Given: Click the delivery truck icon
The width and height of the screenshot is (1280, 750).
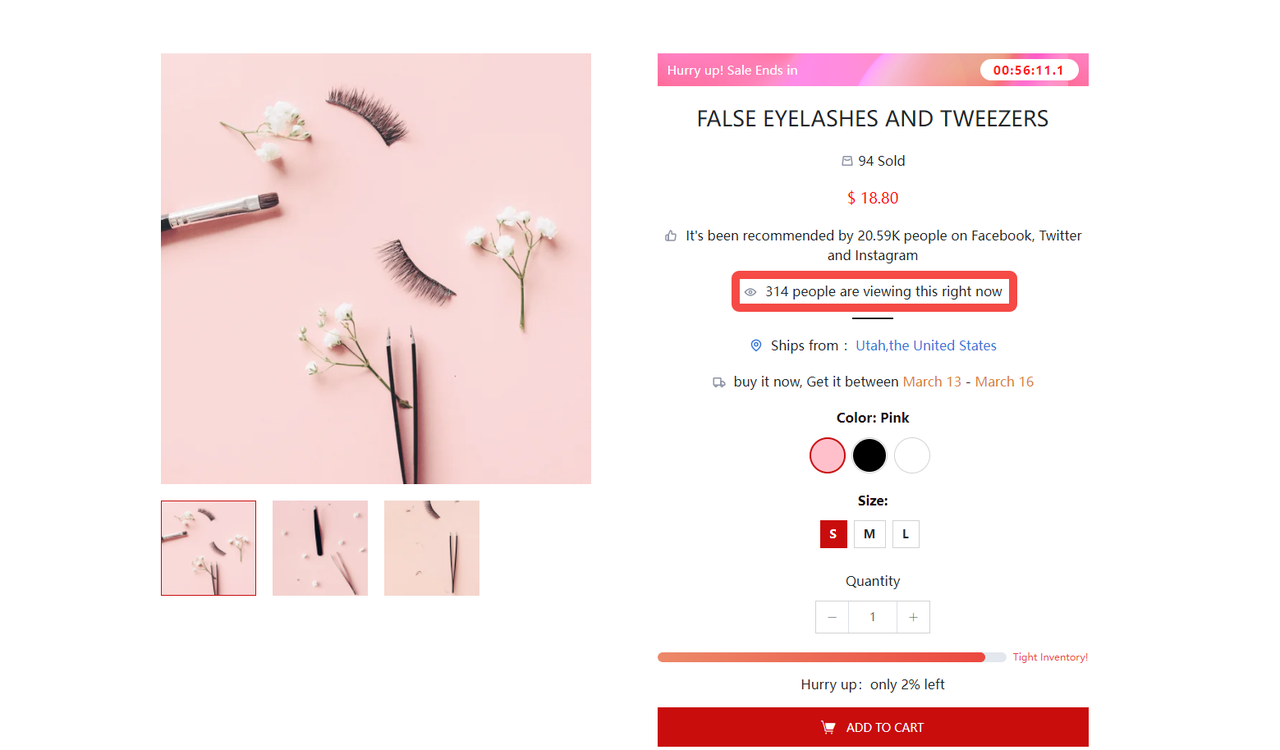Looking at the screenshot, I should (718, 382).
